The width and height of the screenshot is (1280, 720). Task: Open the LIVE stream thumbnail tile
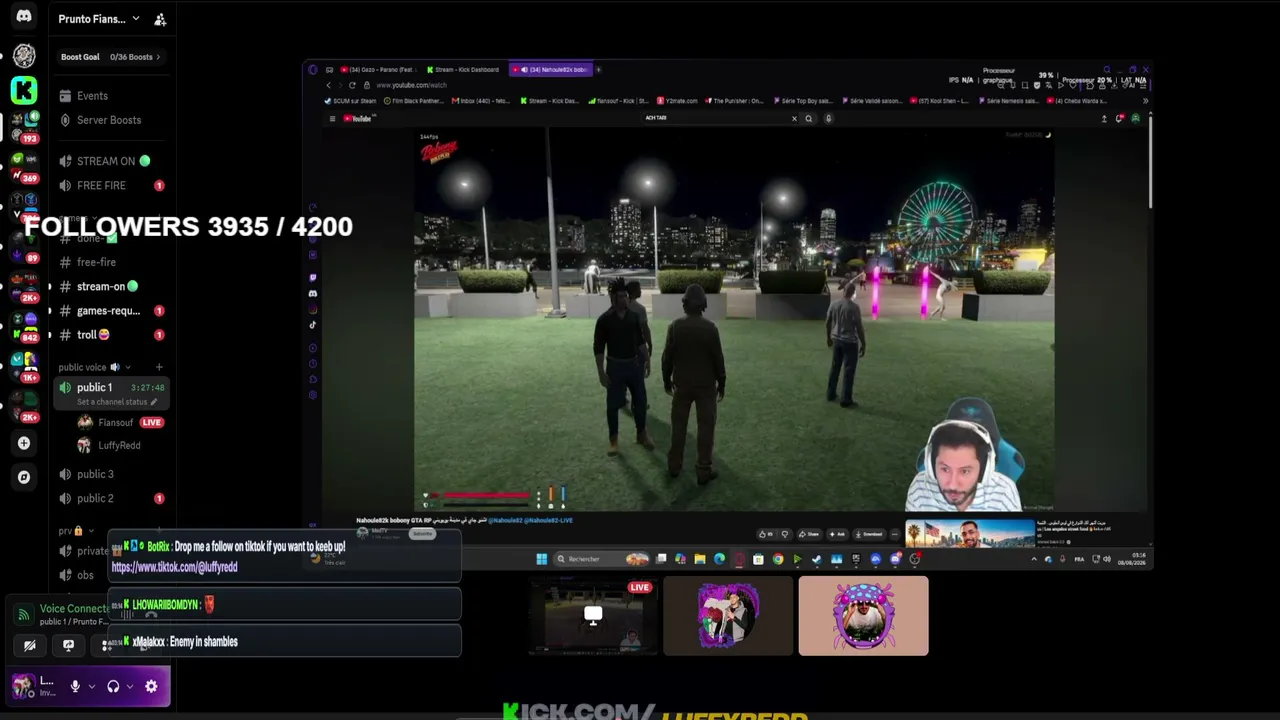[593, 616]
